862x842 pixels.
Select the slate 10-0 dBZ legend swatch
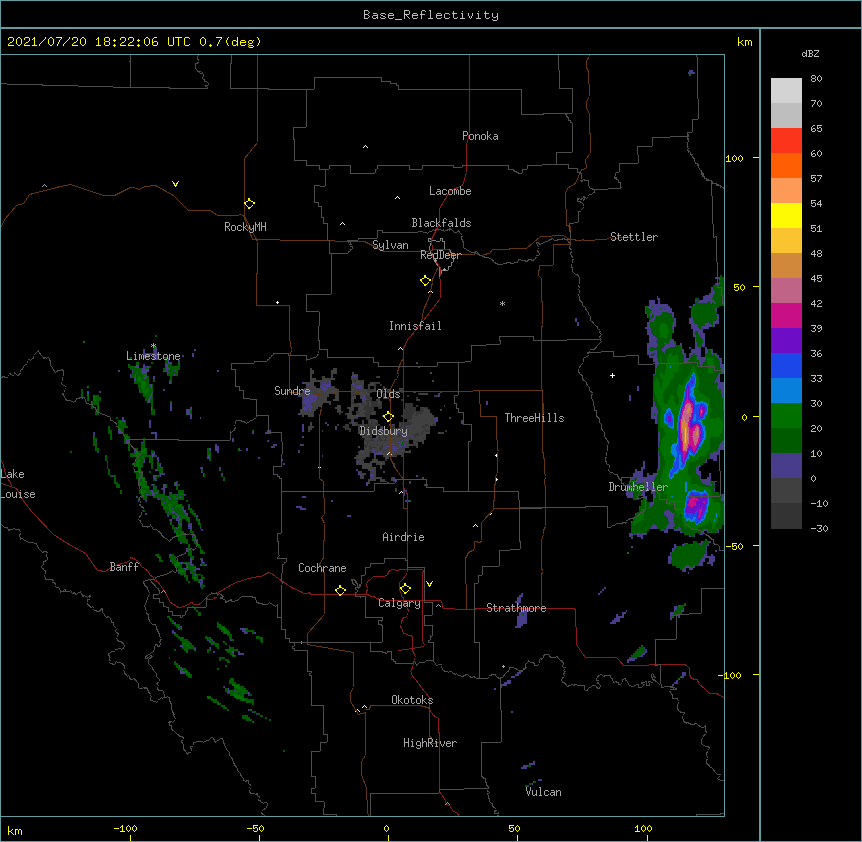click(786, 466)
